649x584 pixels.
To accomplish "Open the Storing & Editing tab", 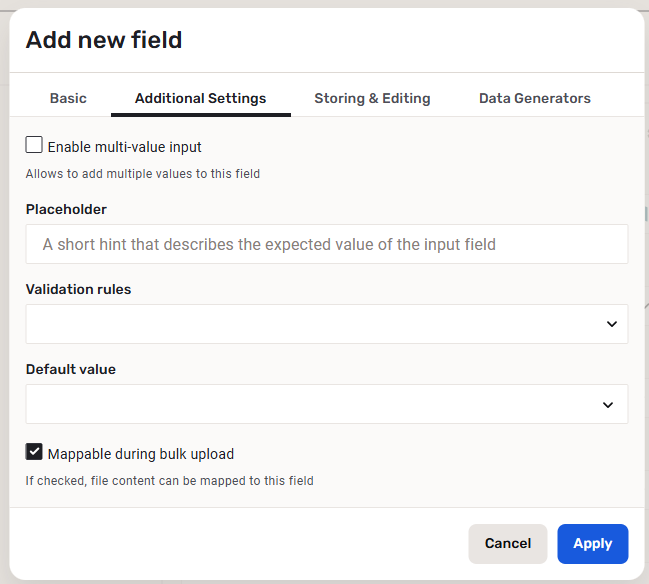I will pyautogui.click(x=372, y=98).
